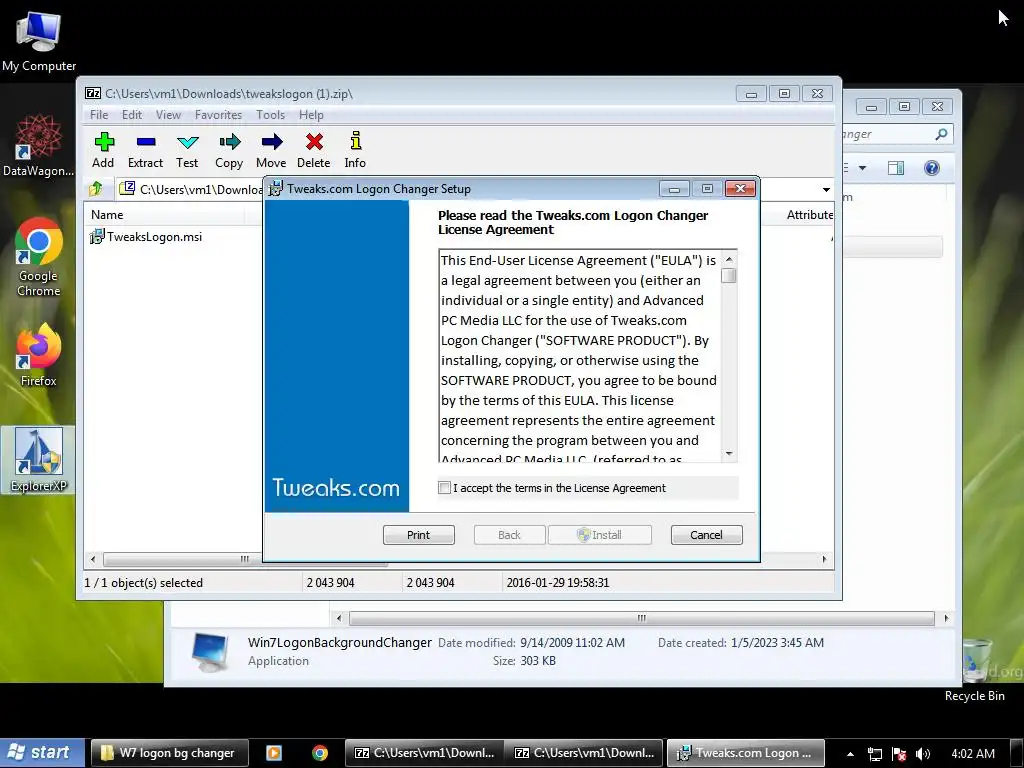The width and height of the screenshot is (1024, 768).
Task: Click the EULA vertical scrollbar thumb
Action: 729,276
